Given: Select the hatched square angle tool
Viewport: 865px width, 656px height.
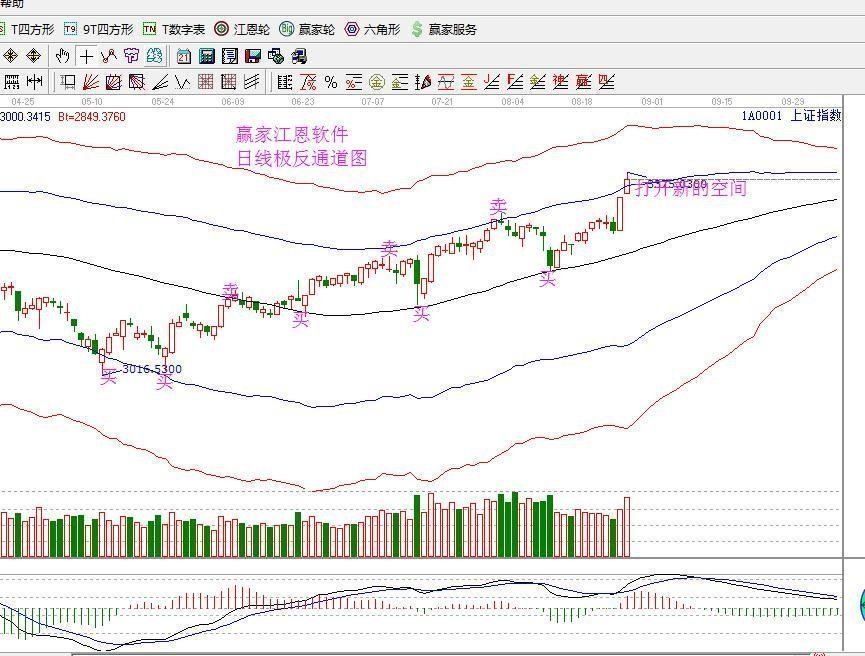Looking at the screenshot, I should (137, 83).
